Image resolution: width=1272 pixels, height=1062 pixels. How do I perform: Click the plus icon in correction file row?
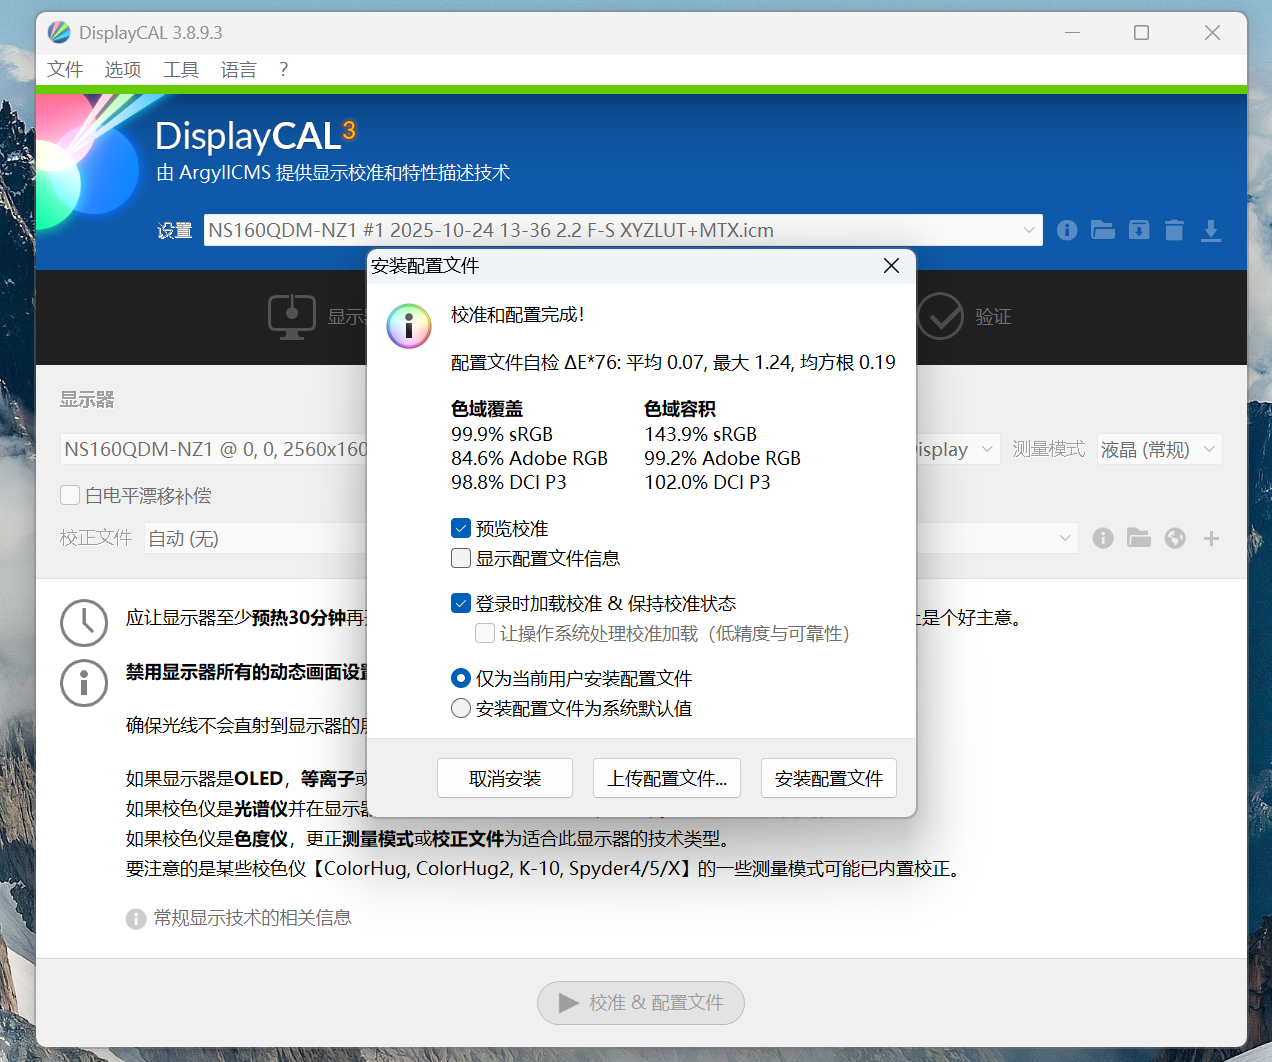[1211, 538]
